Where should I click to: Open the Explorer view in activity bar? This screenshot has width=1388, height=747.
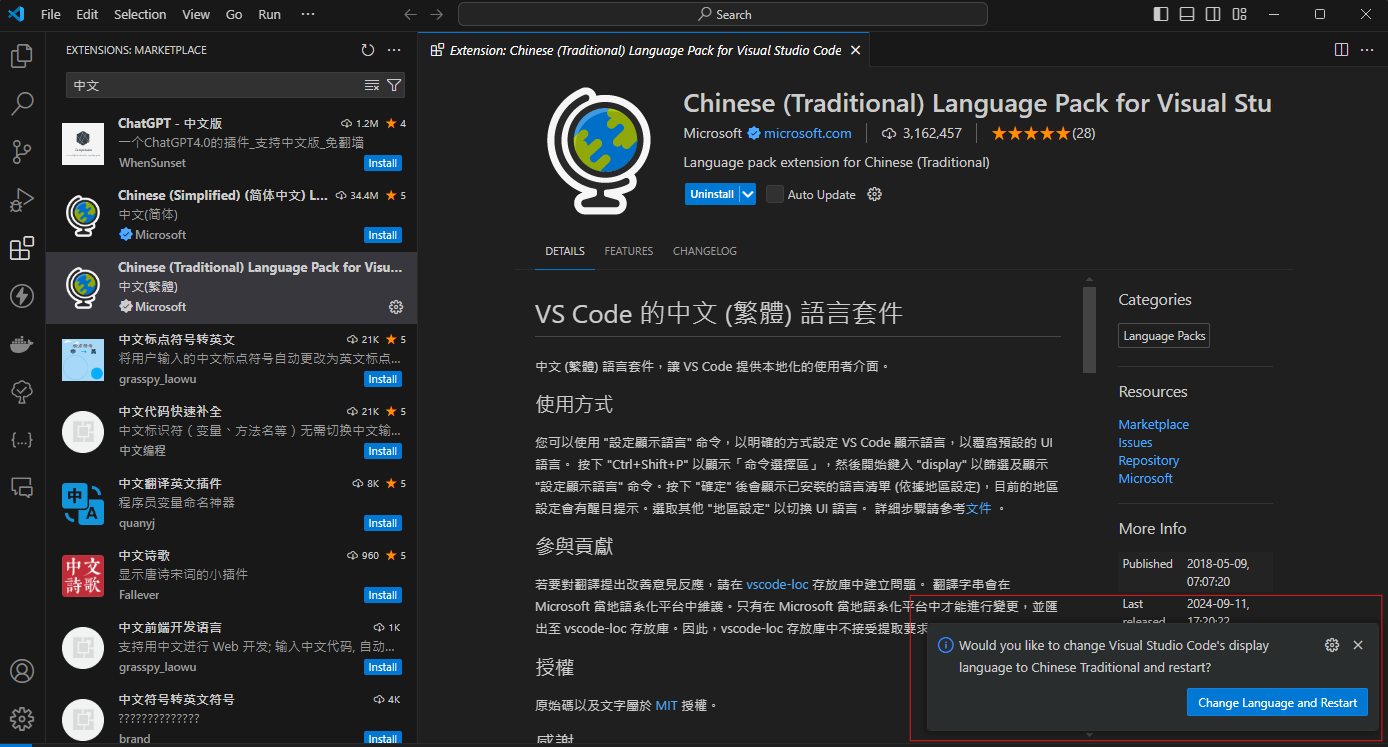(22, 55)
